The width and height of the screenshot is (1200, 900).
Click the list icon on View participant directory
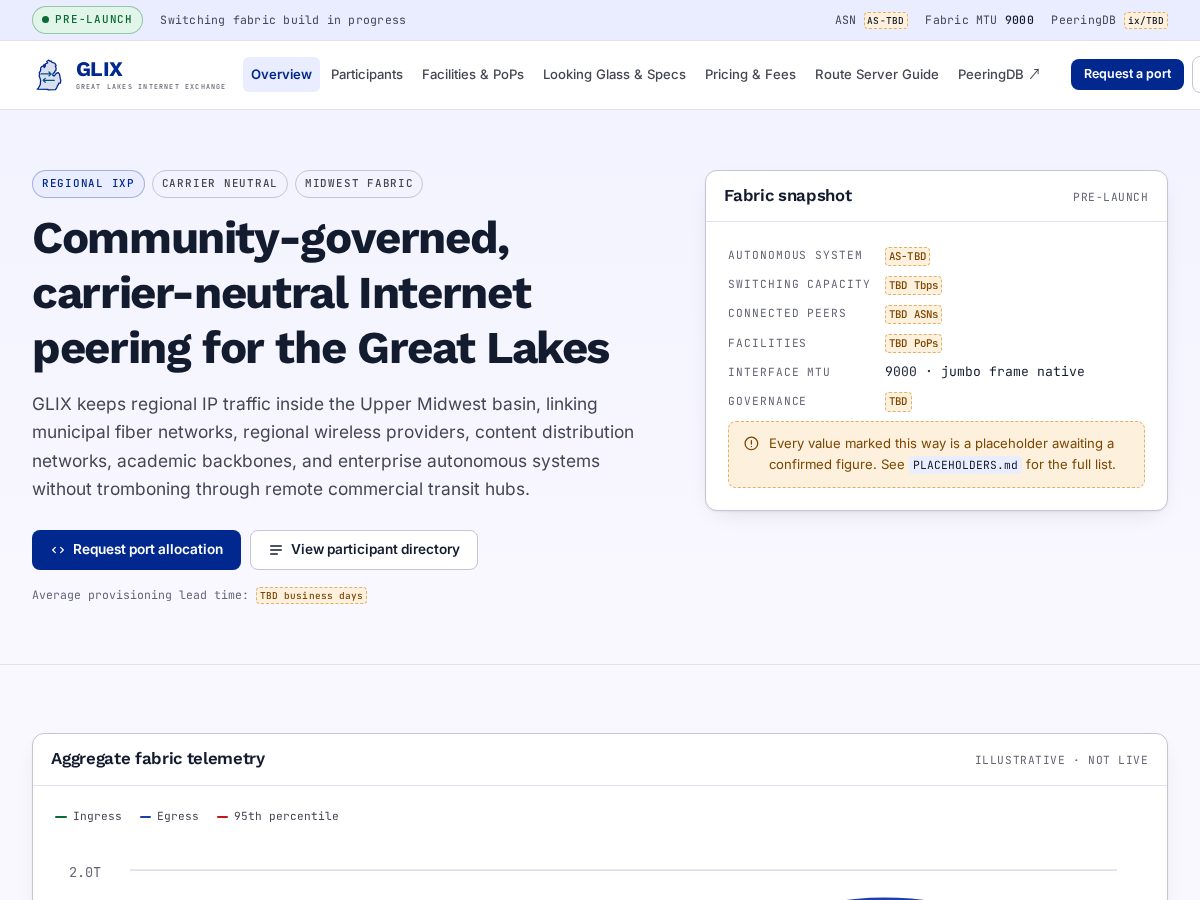[x=276, y=550]
